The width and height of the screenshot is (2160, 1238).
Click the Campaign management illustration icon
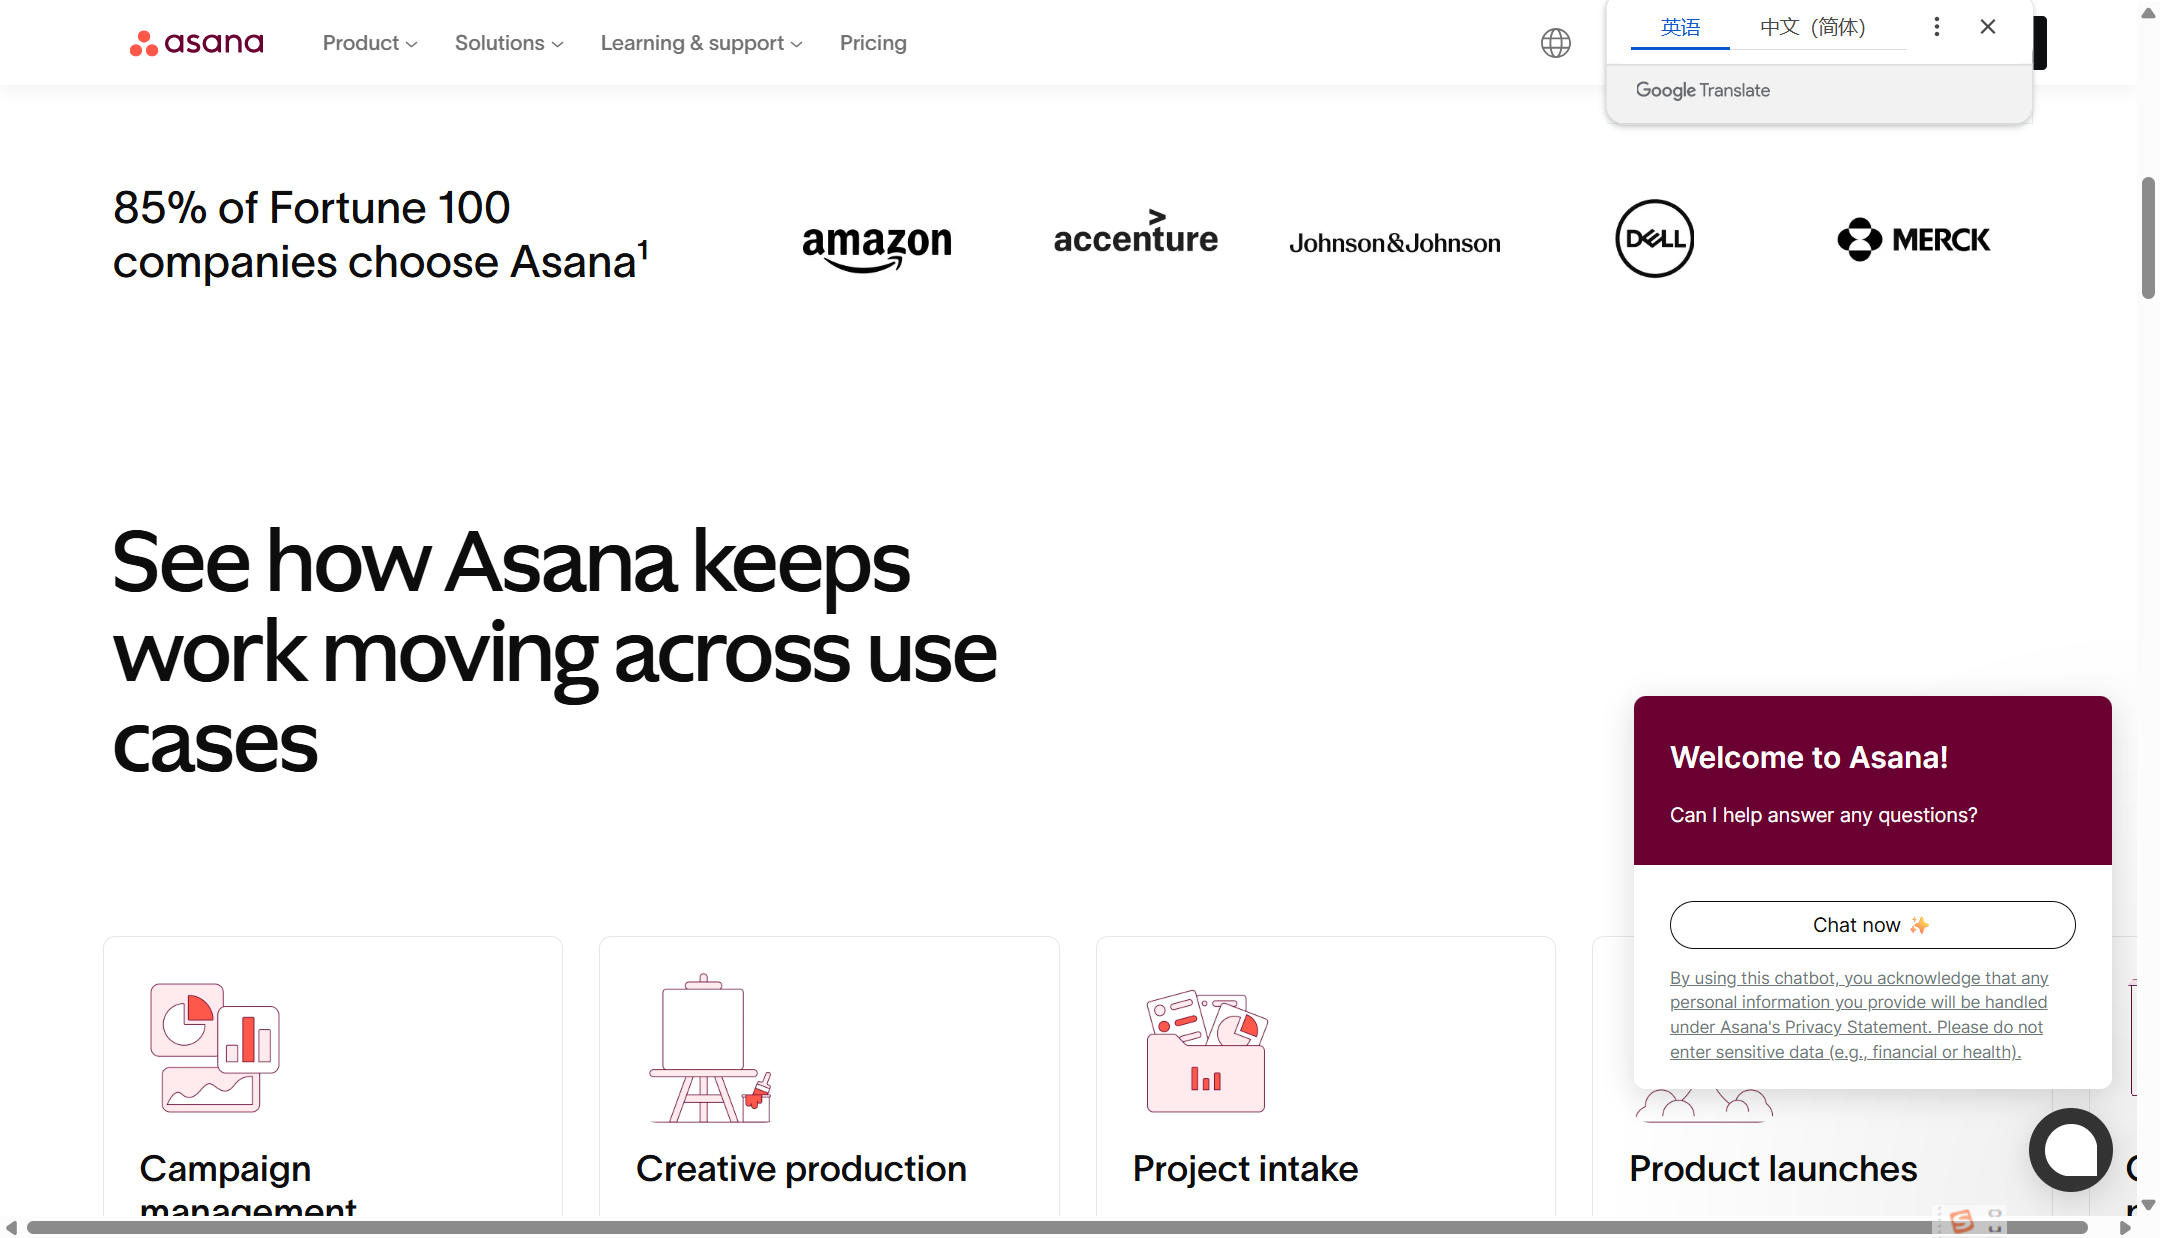tap(215, 1047)
